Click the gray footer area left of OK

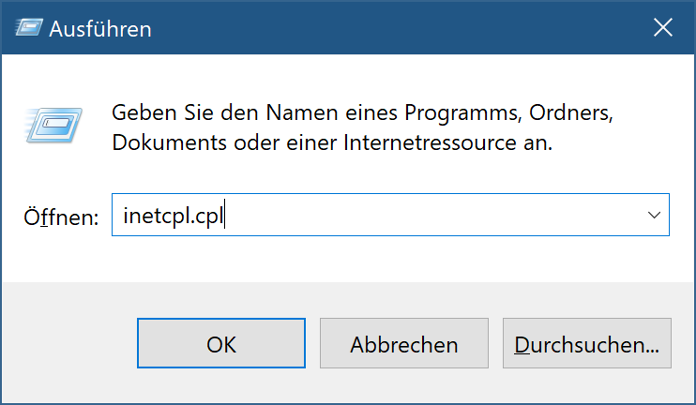pyautogui.click(x=69, y=343)
